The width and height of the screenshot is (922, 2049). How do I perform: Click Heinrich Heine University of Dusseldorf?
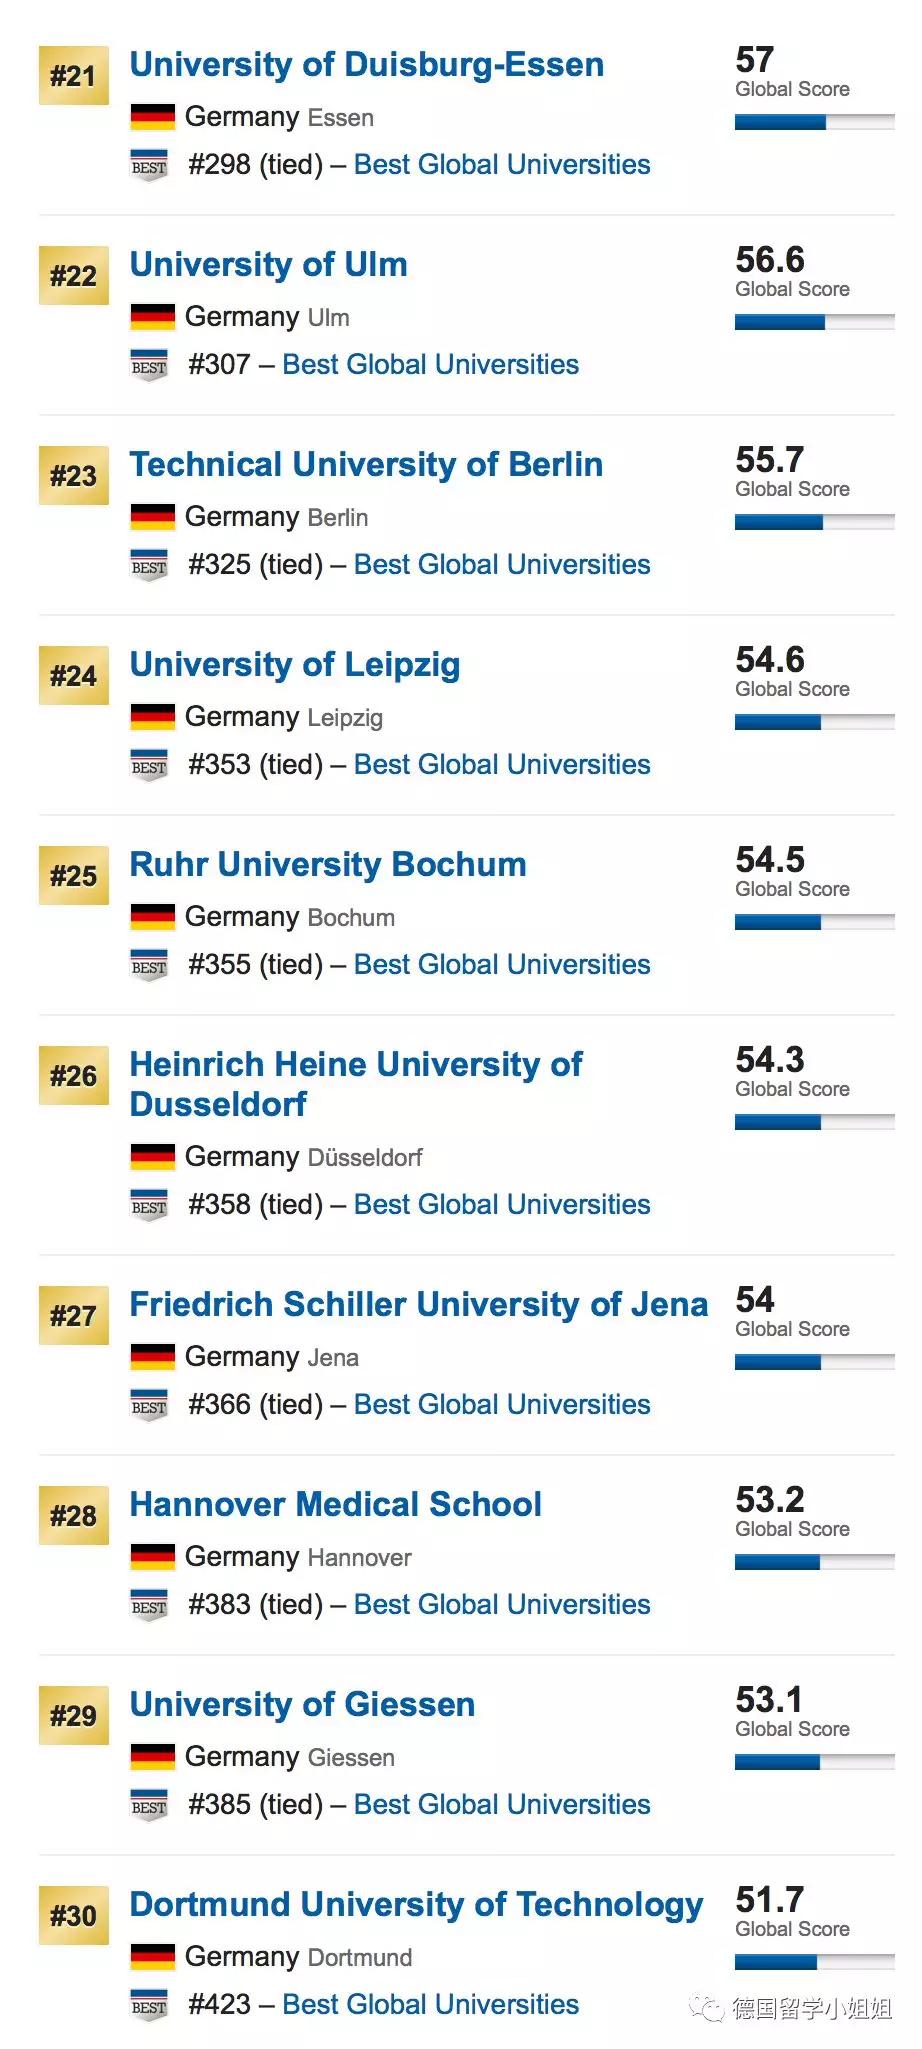coord(355,1084)
